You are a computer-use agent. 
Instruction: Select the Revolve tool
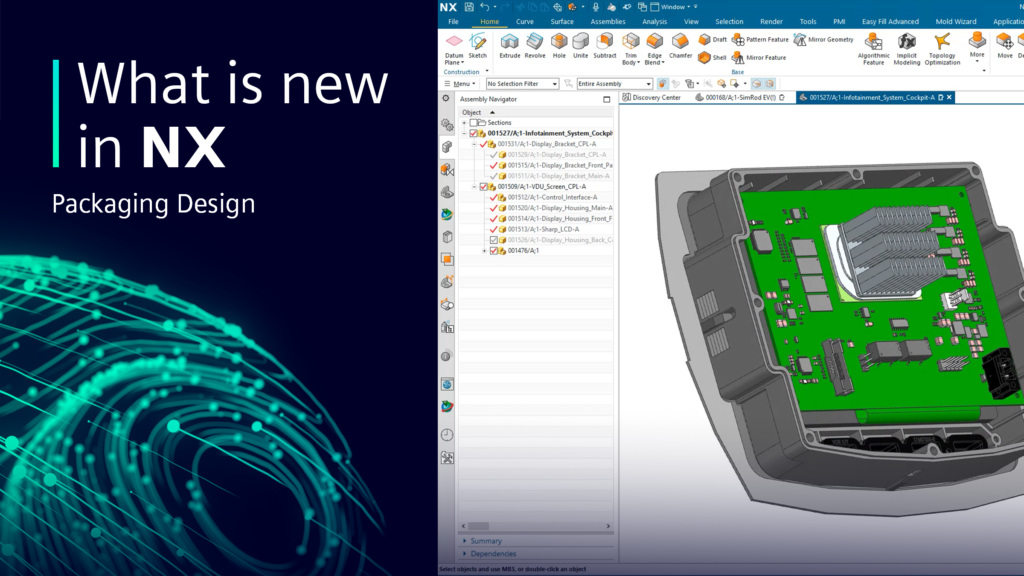(x=534, y=42)
